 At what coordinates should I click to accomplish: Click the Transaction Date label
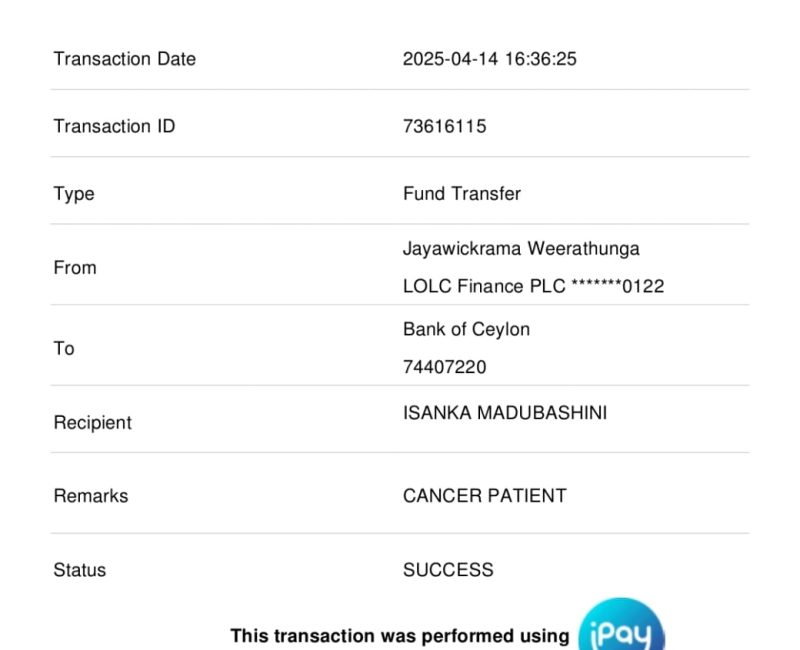click(124, 59)
